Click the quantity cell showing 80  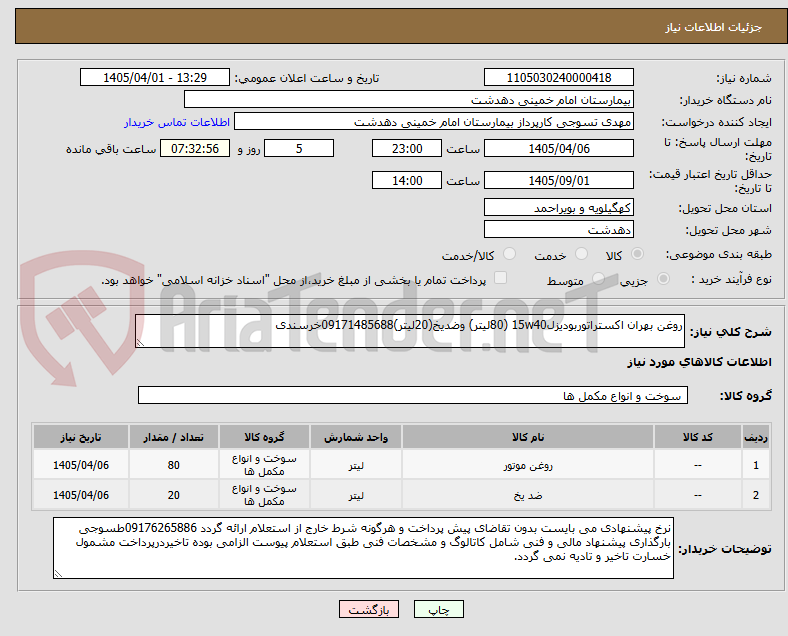click(173, 465)
